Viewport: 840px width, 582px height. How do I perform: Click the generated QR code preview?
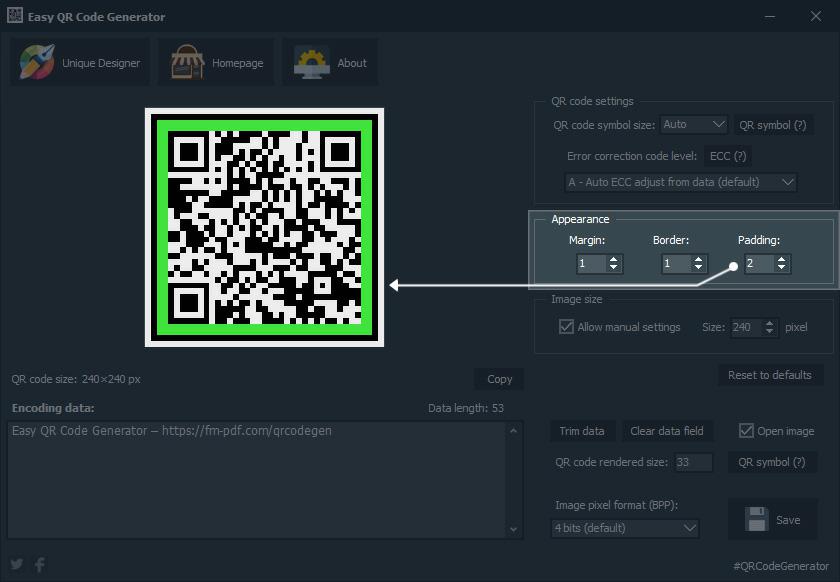coord(265,227)
